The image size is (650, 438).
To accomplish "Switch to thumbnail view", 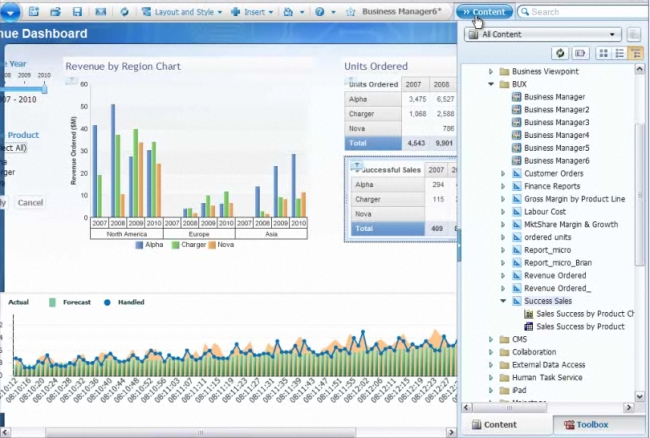I will click(x=604, y=53).
